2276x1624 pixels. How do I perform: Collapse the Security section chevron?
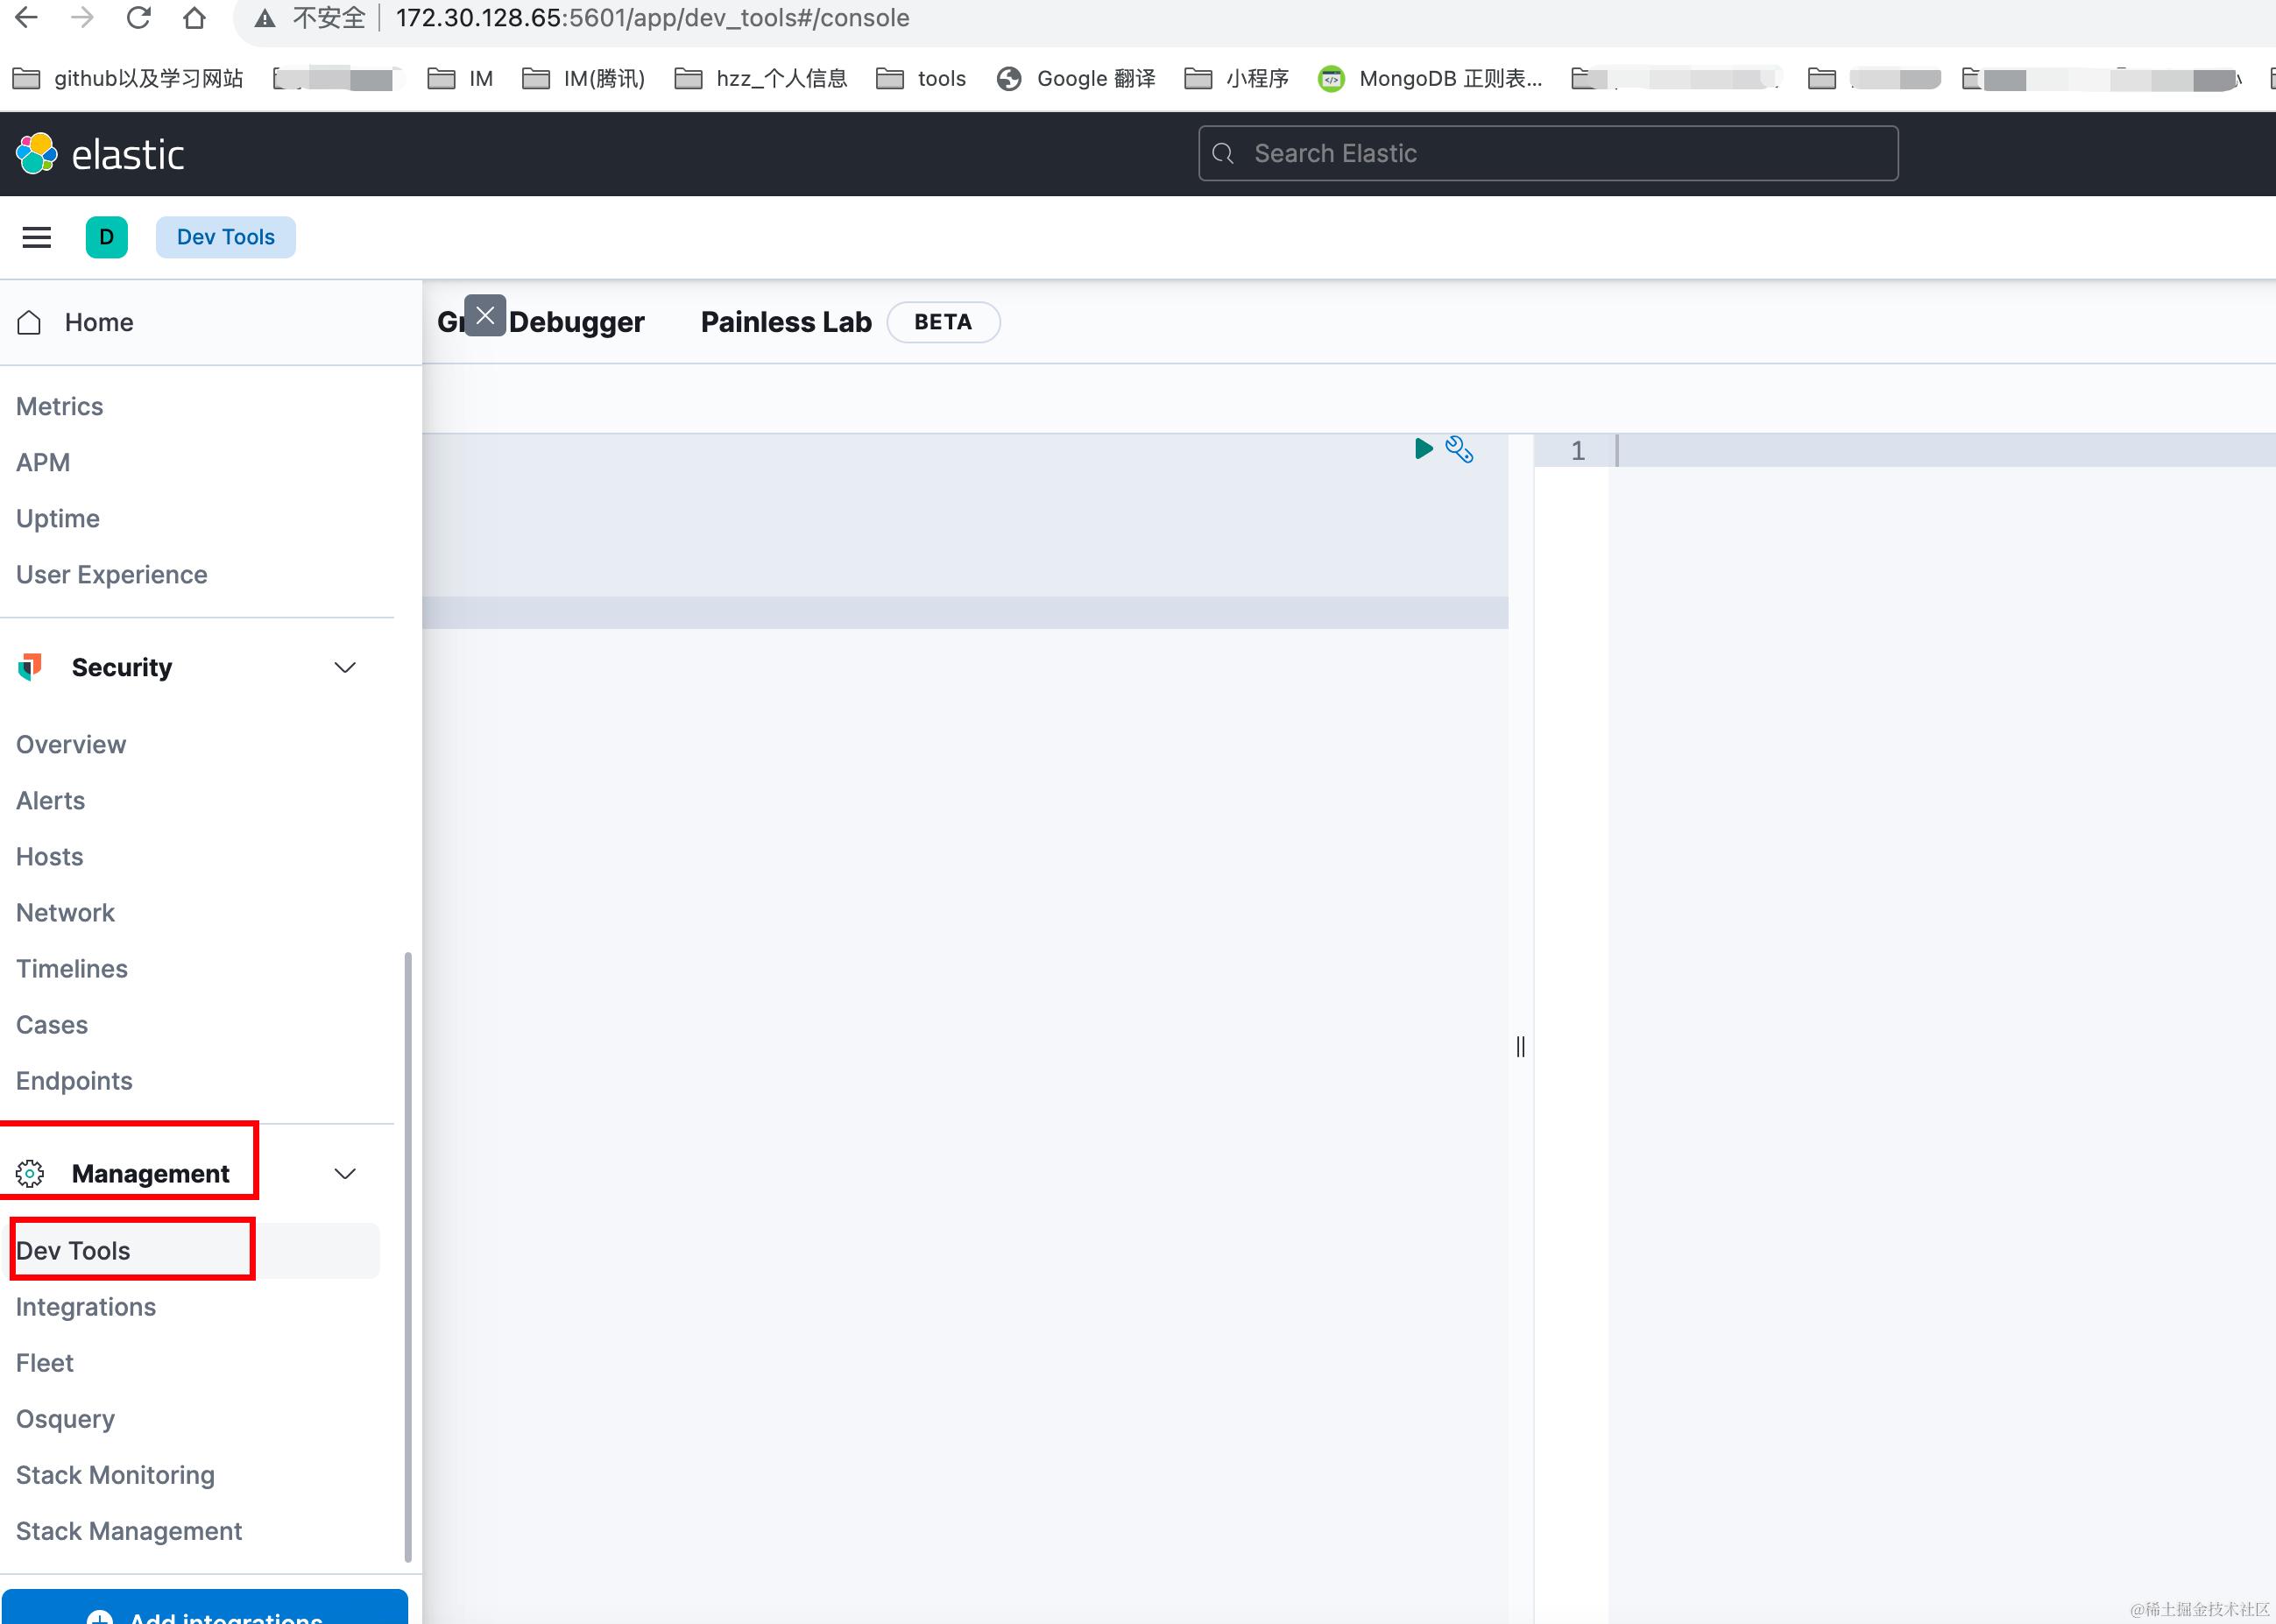[x=345, y=667]
